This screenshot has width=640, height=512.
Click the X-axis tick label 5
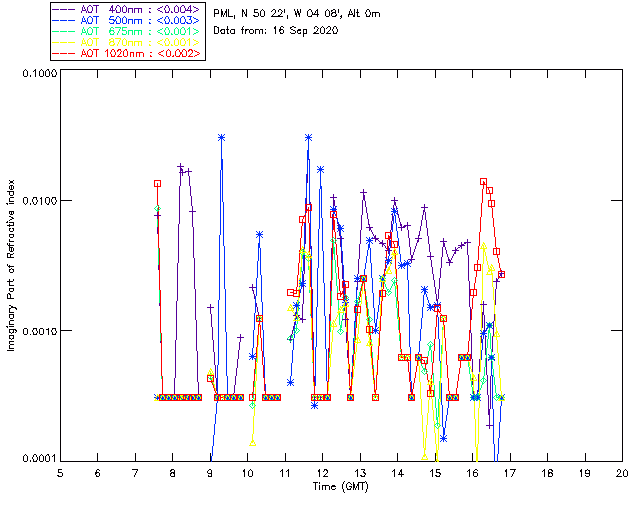[60, 473]
